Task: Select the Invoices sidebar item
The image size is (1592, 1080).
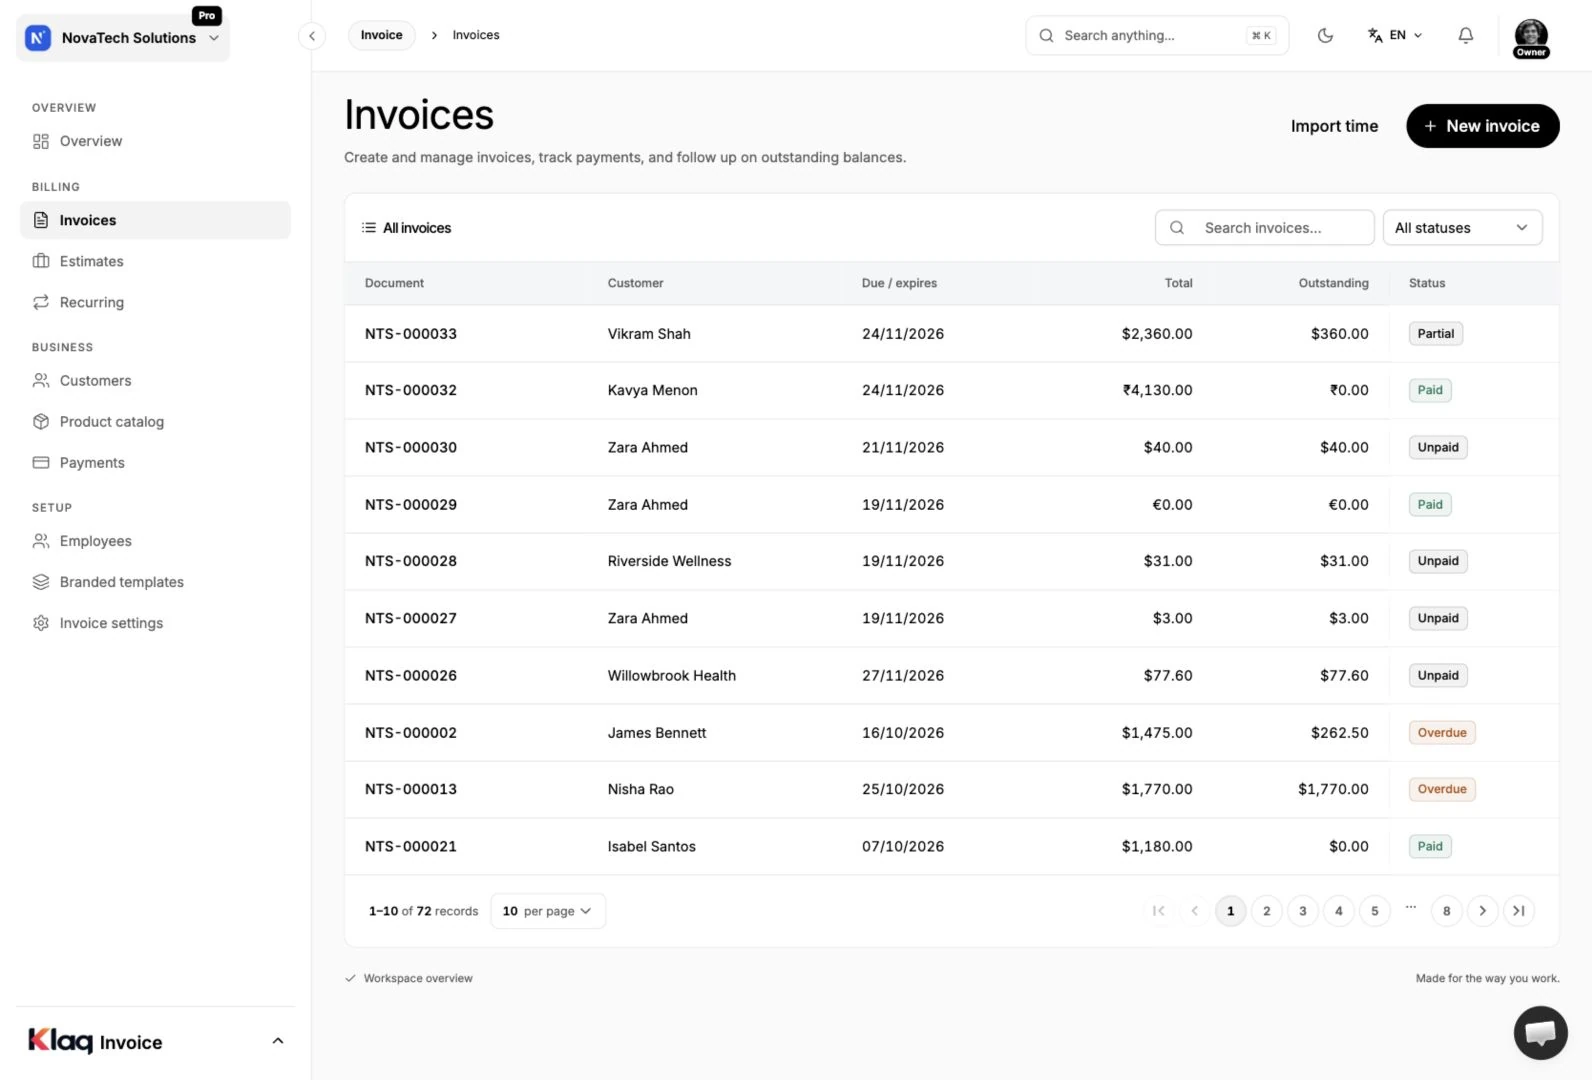Action: [155, 220]
